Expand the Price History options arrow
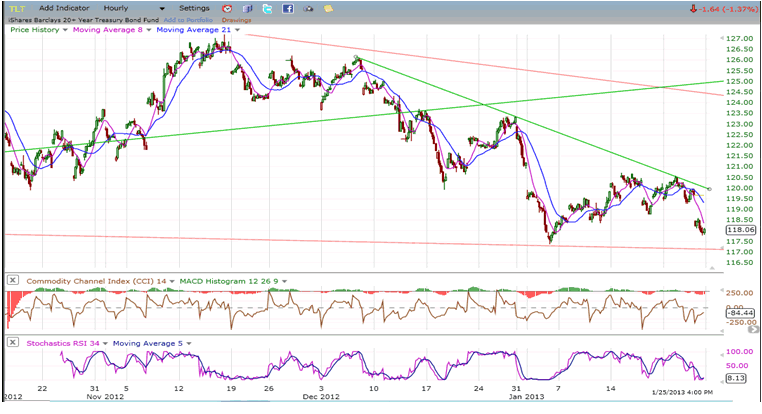The image size is (762, 414). [x=65, y=30]
